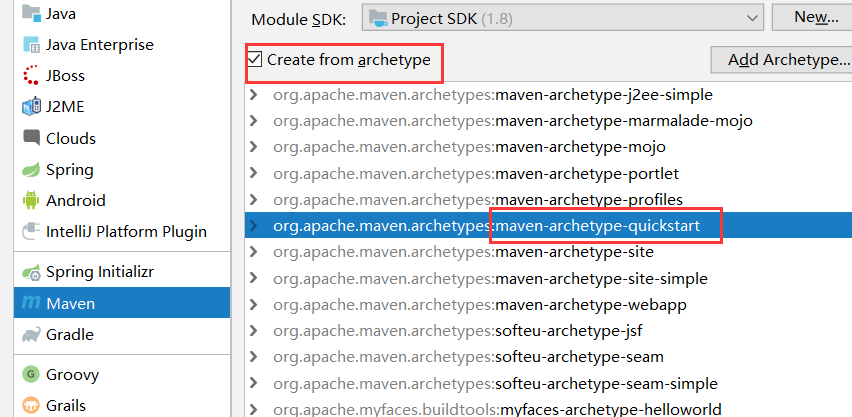Select the J2ME phone icon
Viewport: 852px width, 417px height.
coord(31,107)
